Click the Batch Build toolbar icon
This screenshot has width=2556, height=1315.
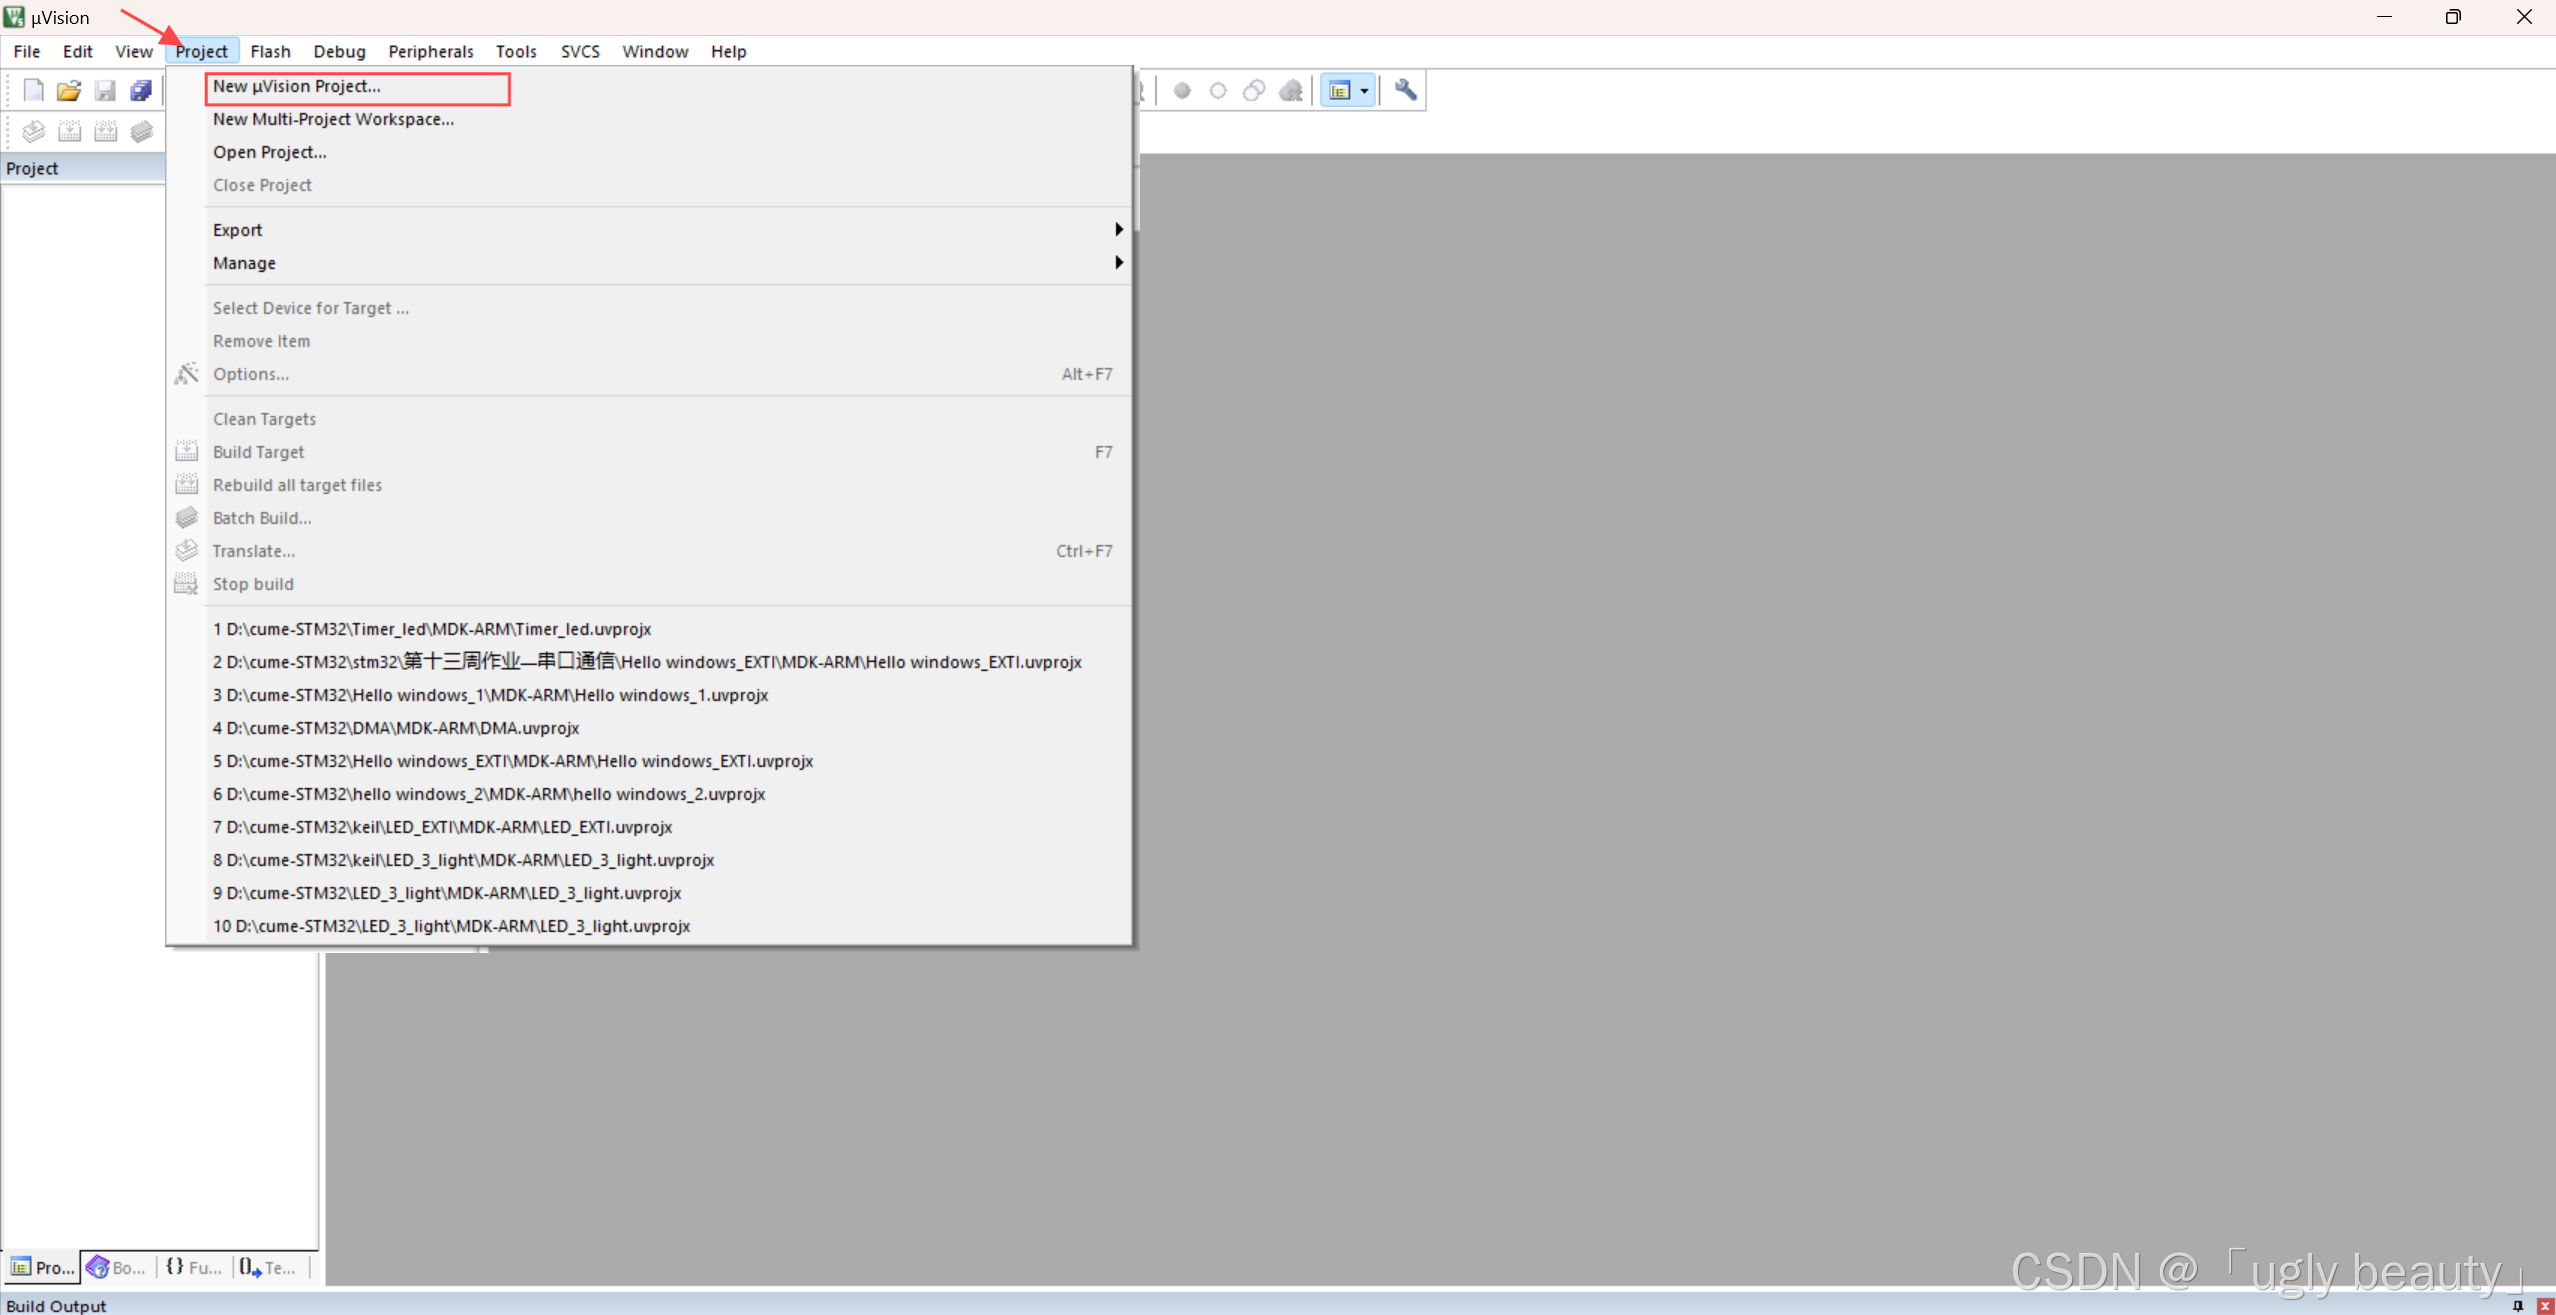tap(142, 131)
